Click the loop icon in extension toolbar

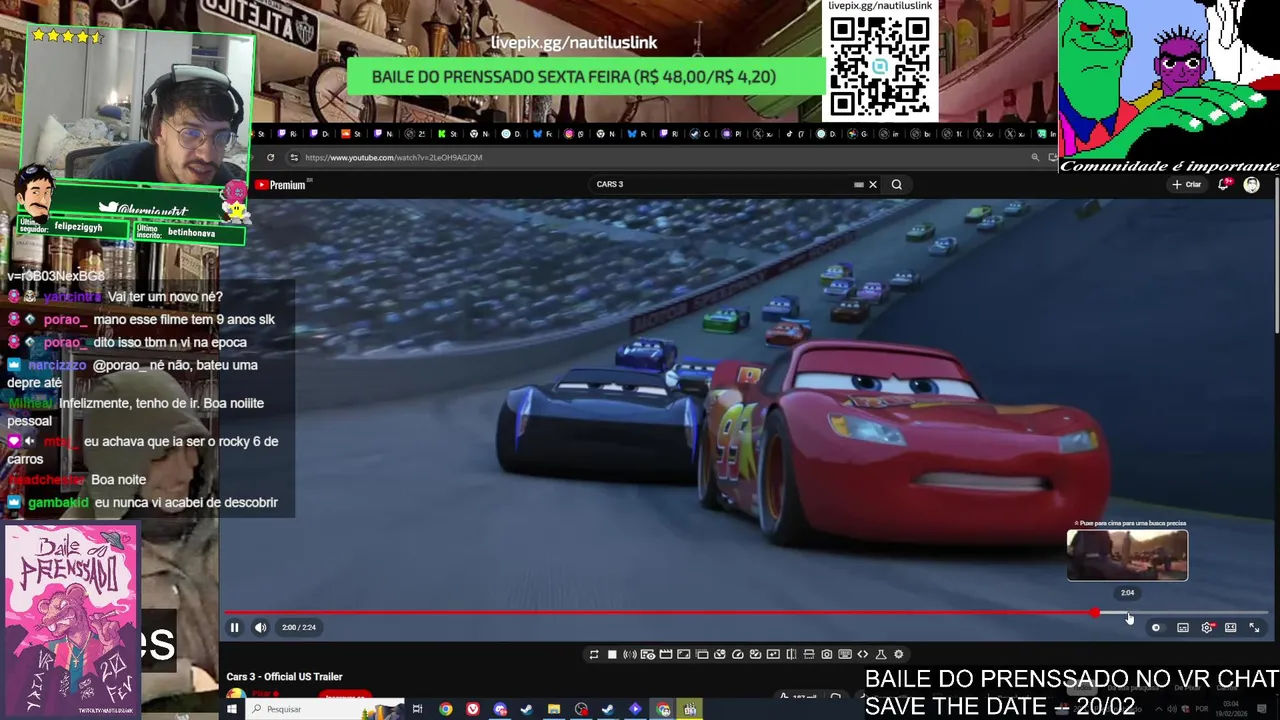click(593, 654)
